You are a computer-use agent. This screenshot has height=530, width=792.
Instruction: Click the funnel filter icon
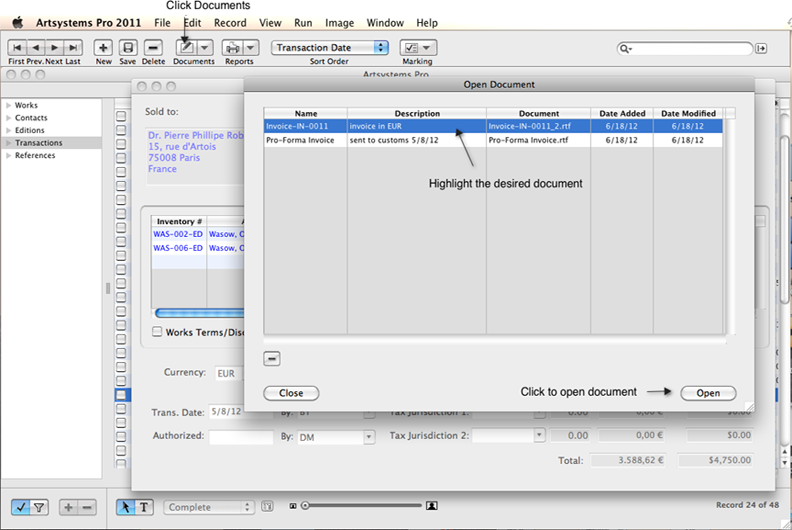pyautogui.click(x=39, y=507)
